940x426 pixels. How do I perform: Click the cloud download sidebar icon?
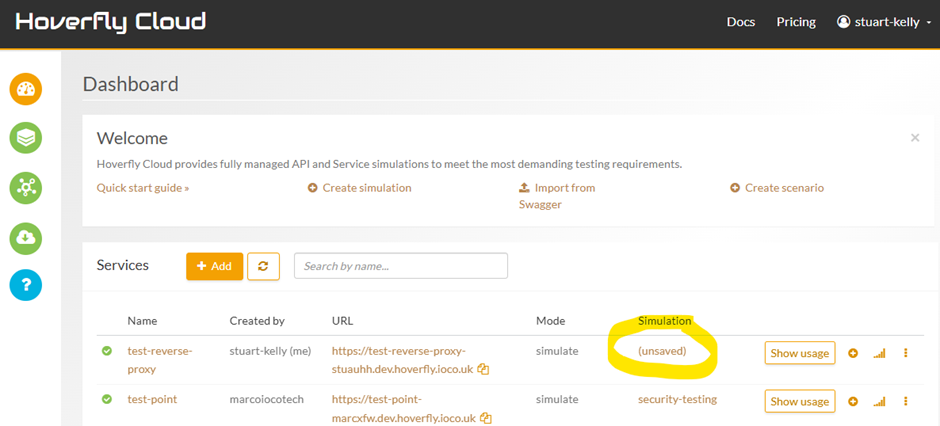(26, 237)
